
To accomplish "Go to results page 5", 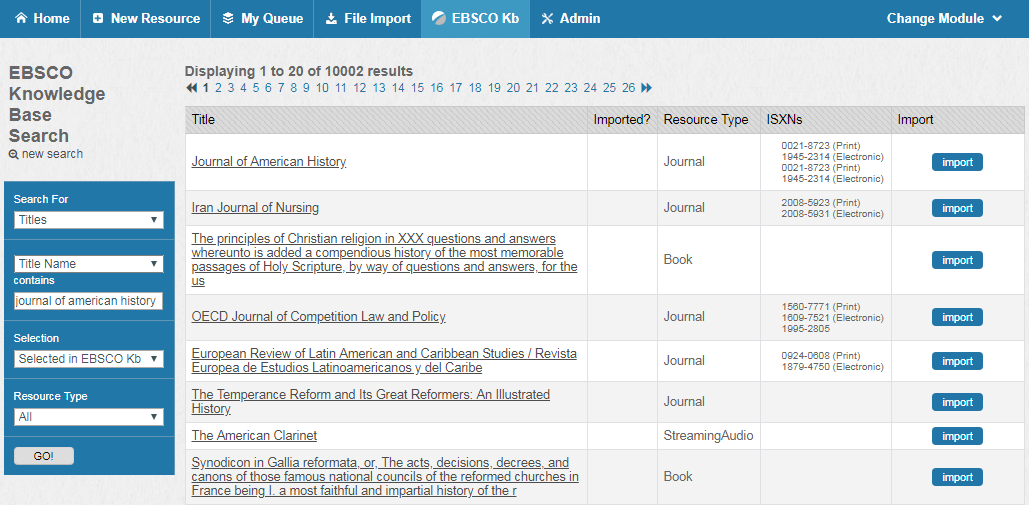I will (256, 88).
